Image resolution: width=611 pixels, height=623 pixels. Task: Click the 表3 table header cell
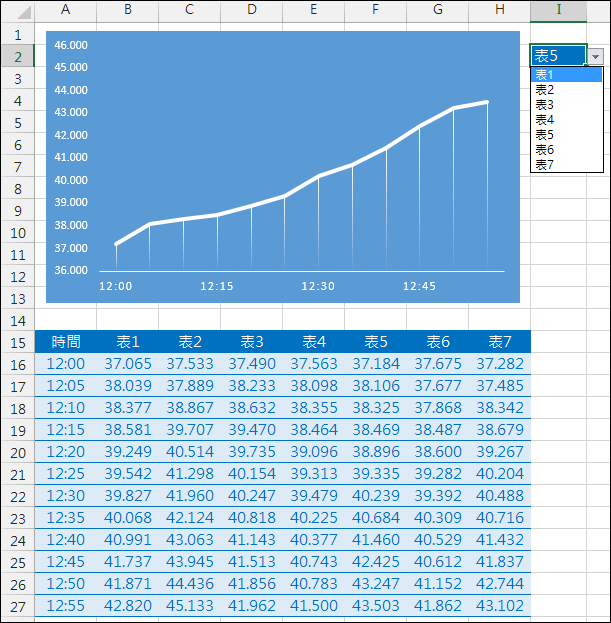[x=251, y=342]
